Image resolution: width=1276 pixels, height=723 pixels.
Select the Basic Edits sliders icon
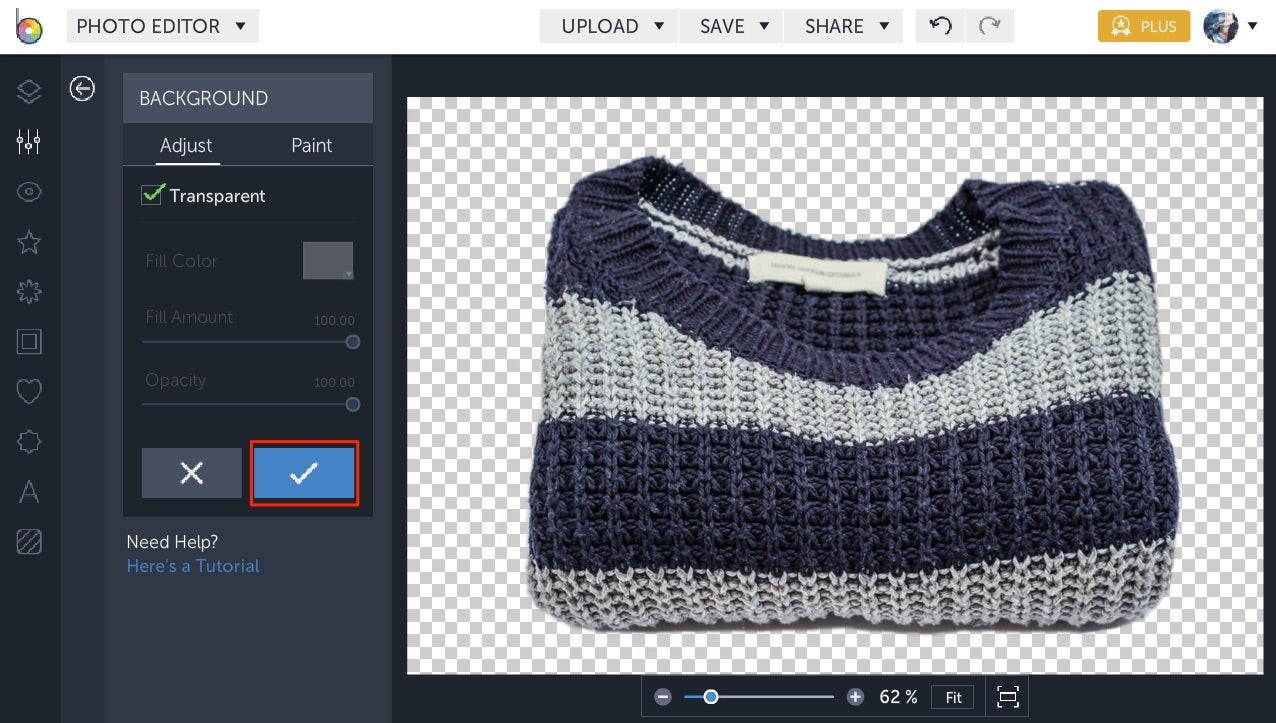pyautogui.click(x=28, y=141)
